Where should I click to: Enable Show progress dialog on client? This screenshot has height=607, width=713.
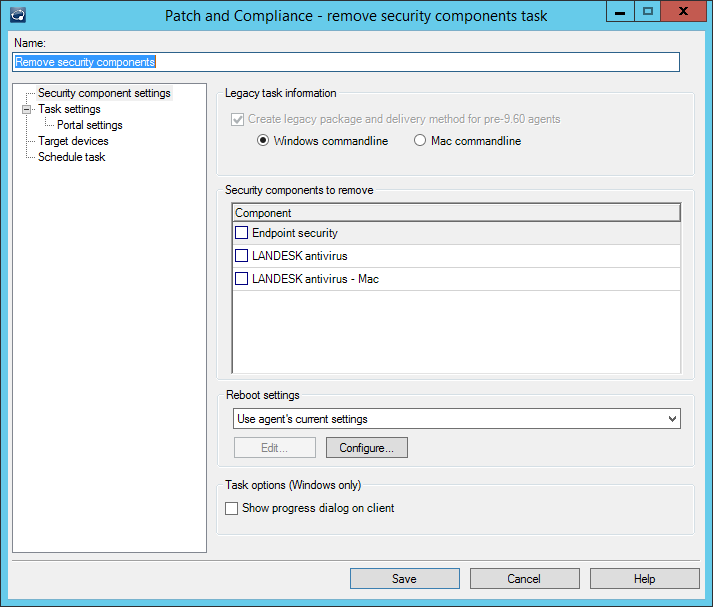(231, 508)
